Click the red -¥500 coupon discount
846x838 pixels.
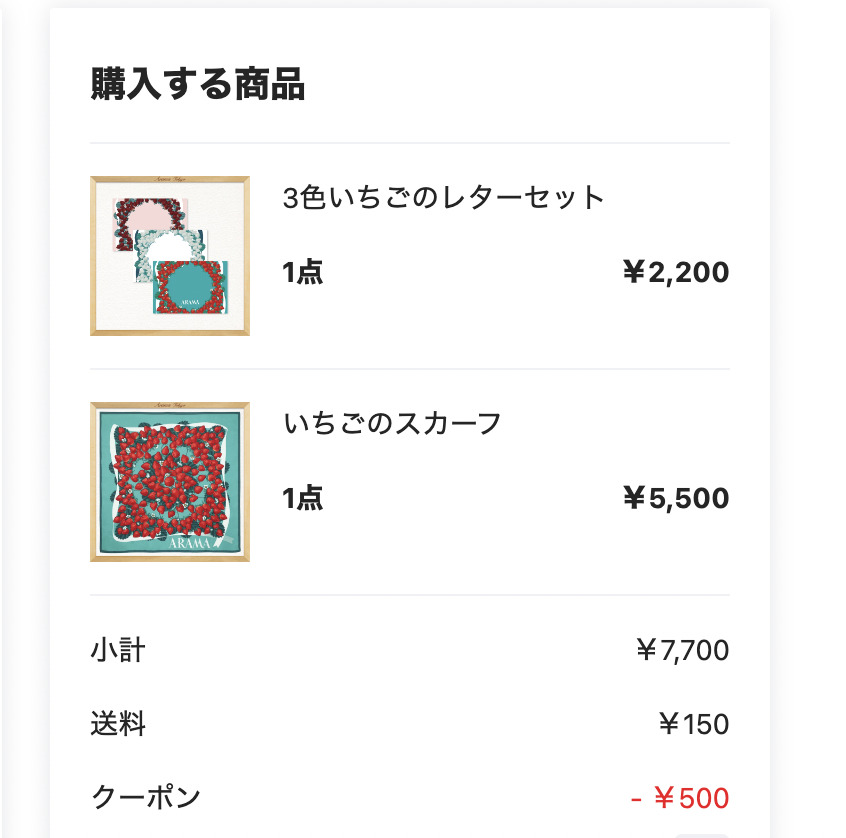click(680, 798)
